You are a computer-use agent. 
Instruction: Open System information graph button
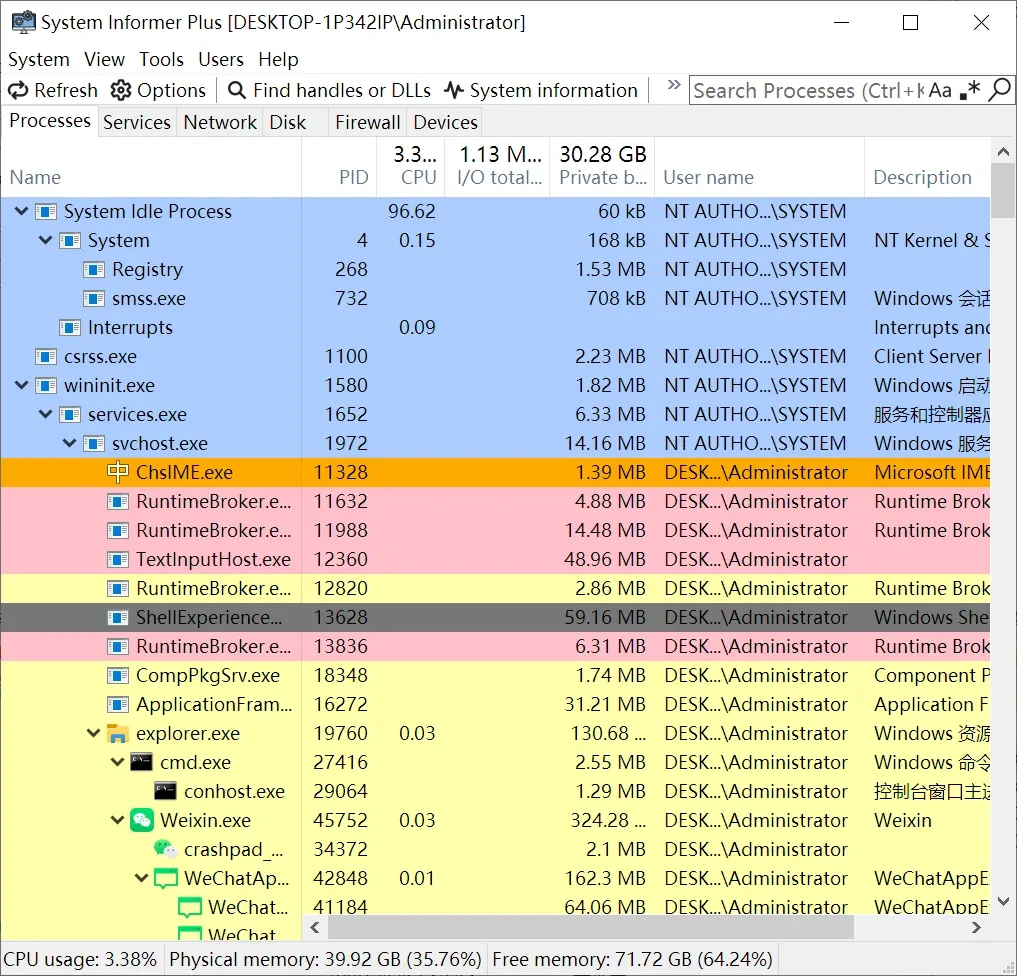(x=541, y=90)
